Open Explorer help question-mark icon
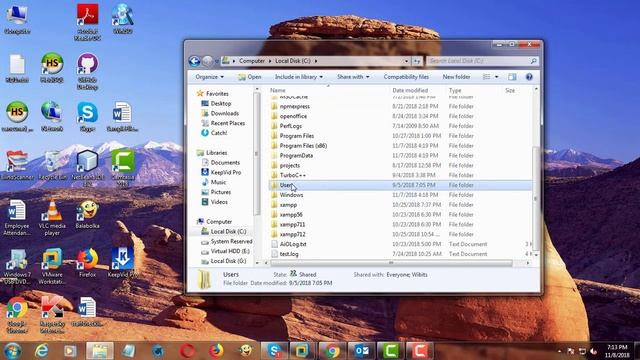Image resolution: width=640 pixels, height=360 pixels. click(529, 77)
